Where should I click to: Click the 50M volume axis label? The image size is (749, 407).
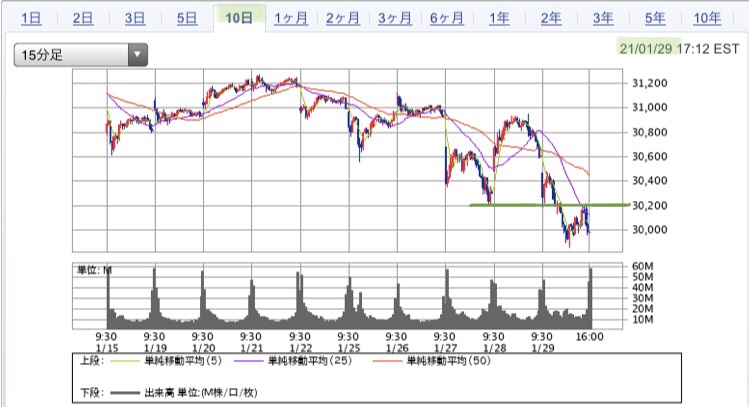642,277
